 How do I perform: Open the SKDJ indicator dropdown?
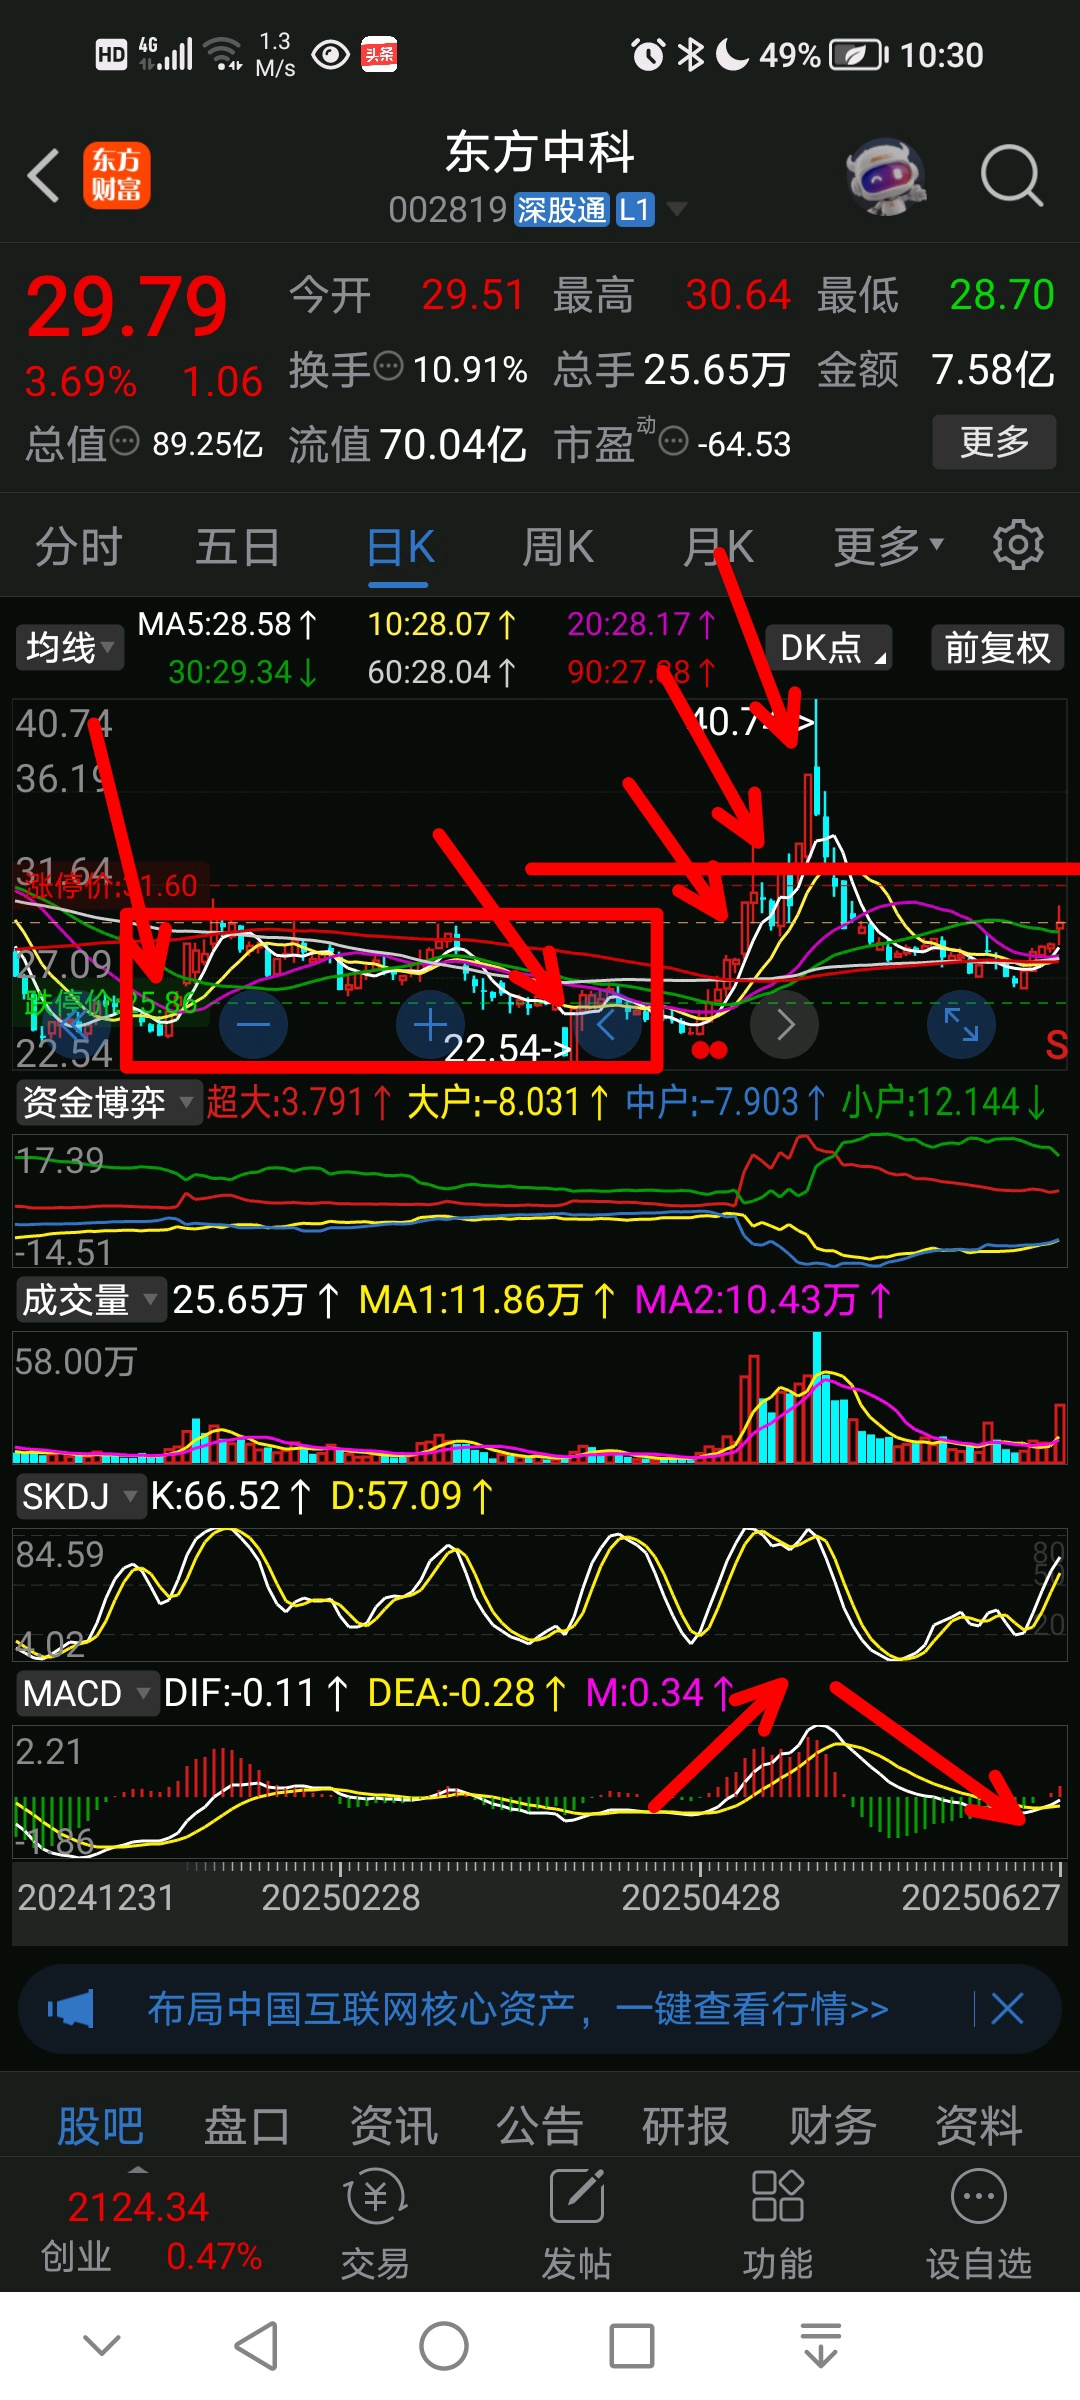tap(80, 1496)
